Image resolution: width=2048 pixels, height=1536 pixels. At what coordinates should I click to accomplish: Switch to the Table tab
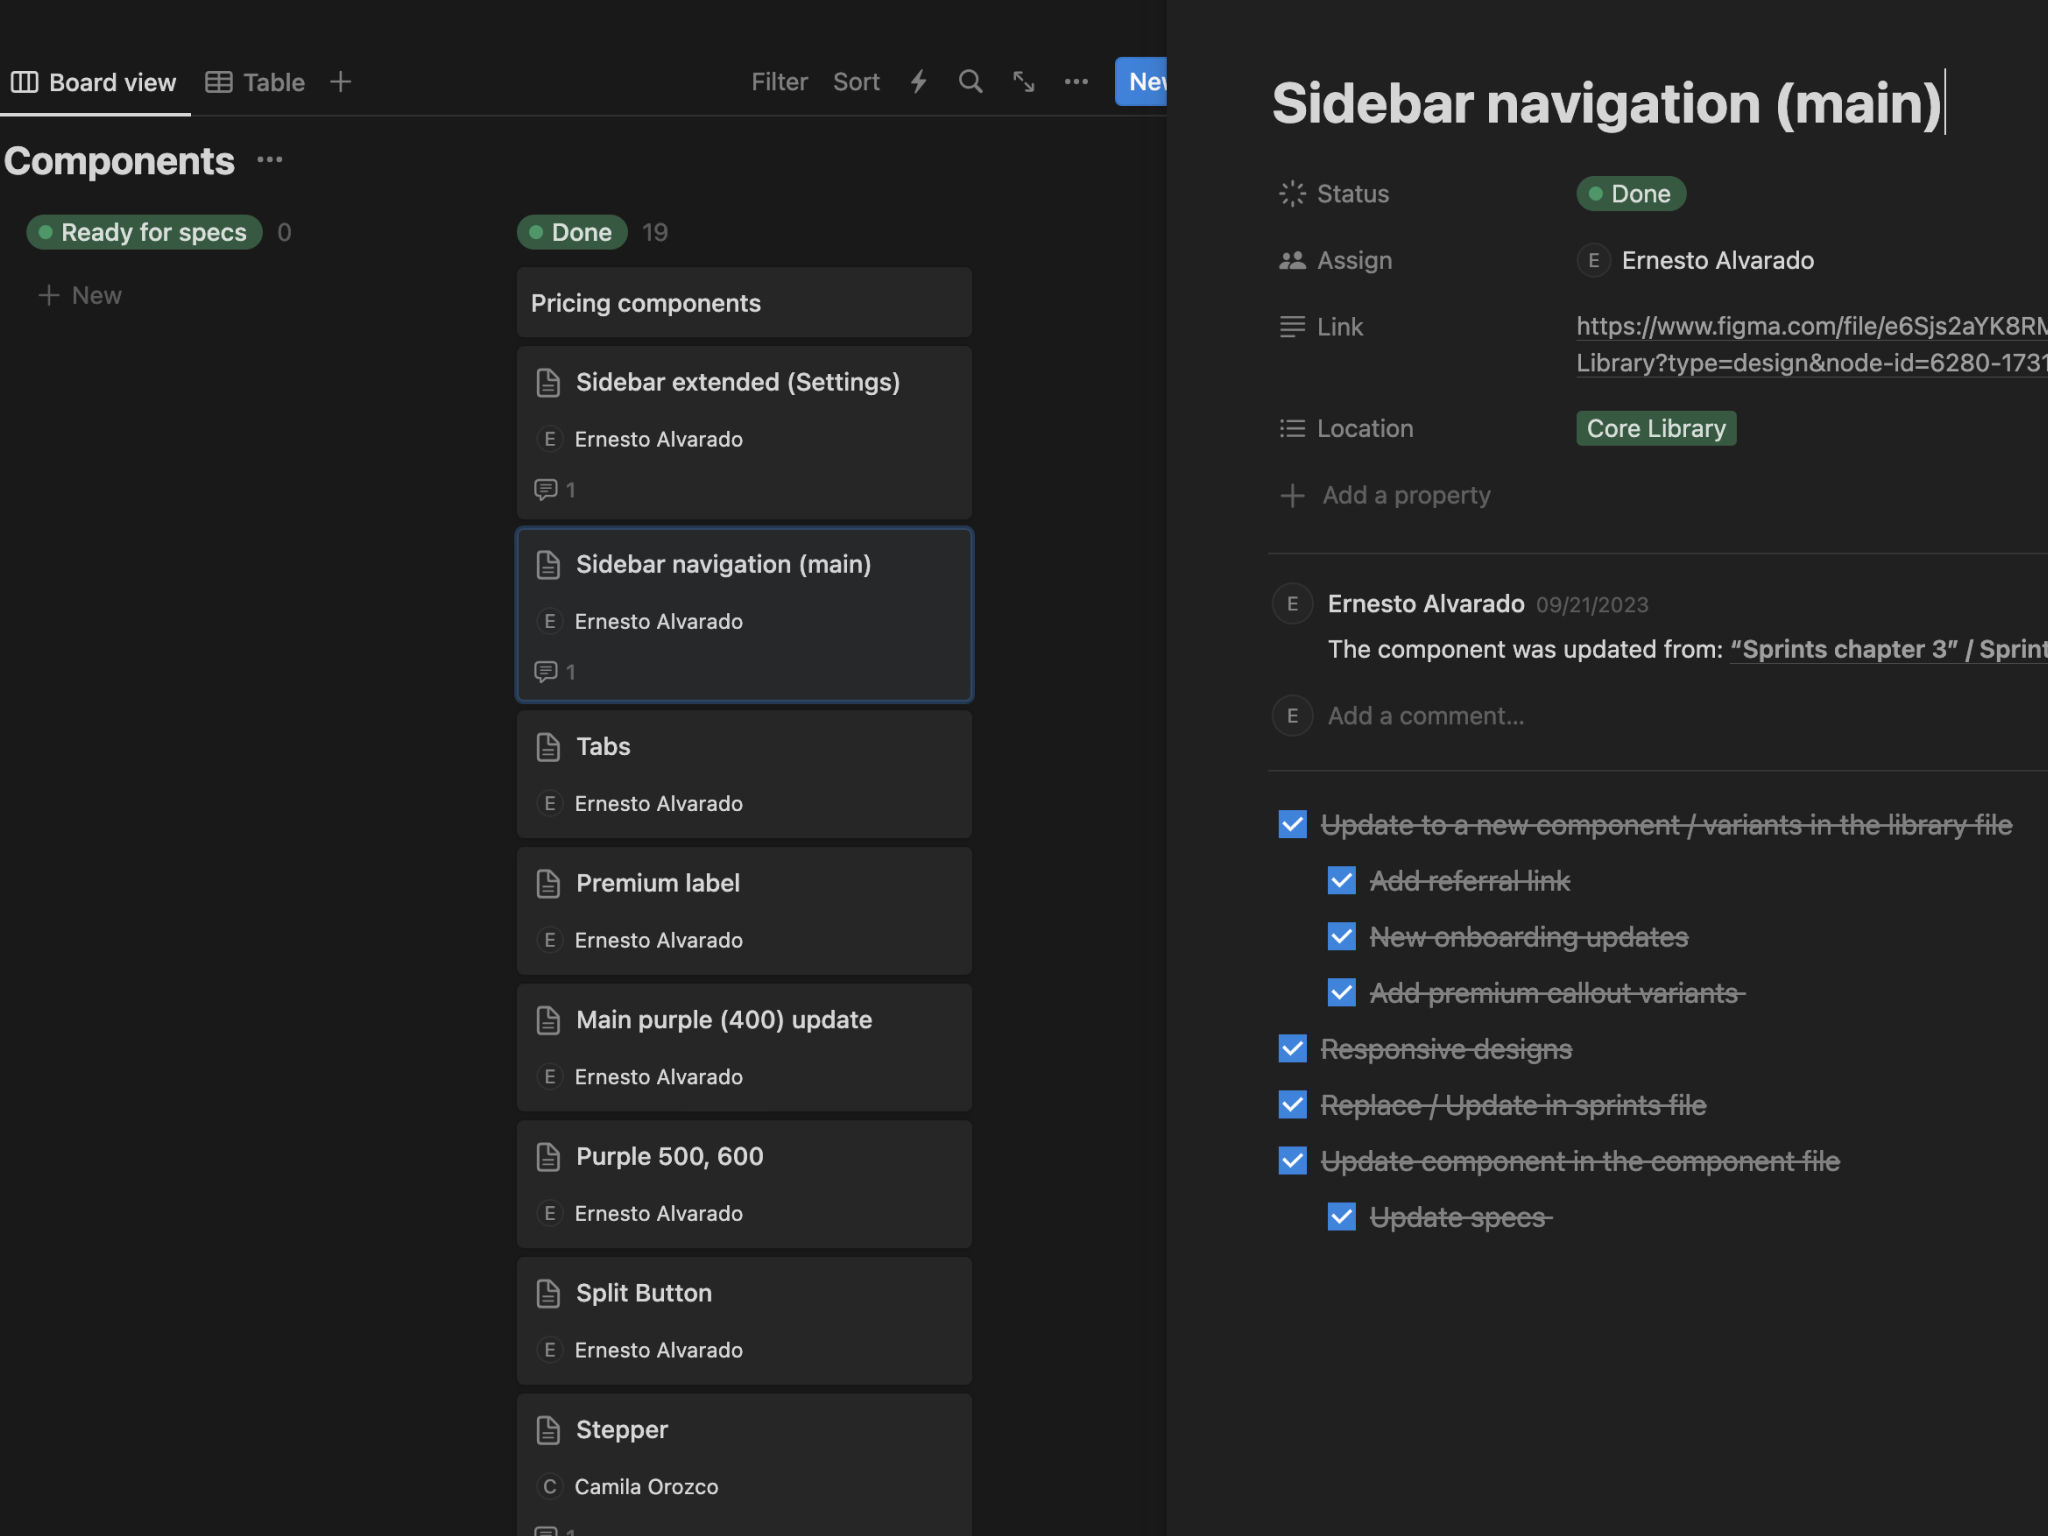[x=255, y=82]
